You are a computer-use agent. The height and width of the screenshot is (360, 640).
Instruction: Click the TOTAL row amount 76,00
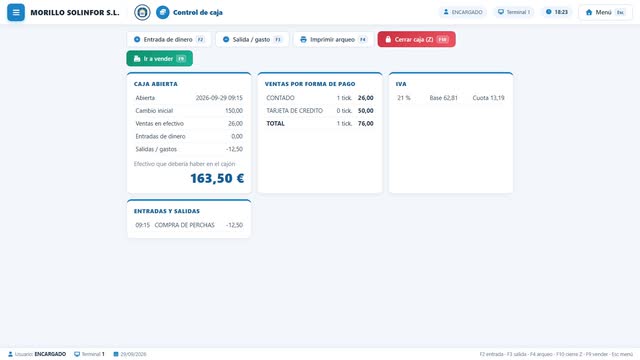point(366,123)
